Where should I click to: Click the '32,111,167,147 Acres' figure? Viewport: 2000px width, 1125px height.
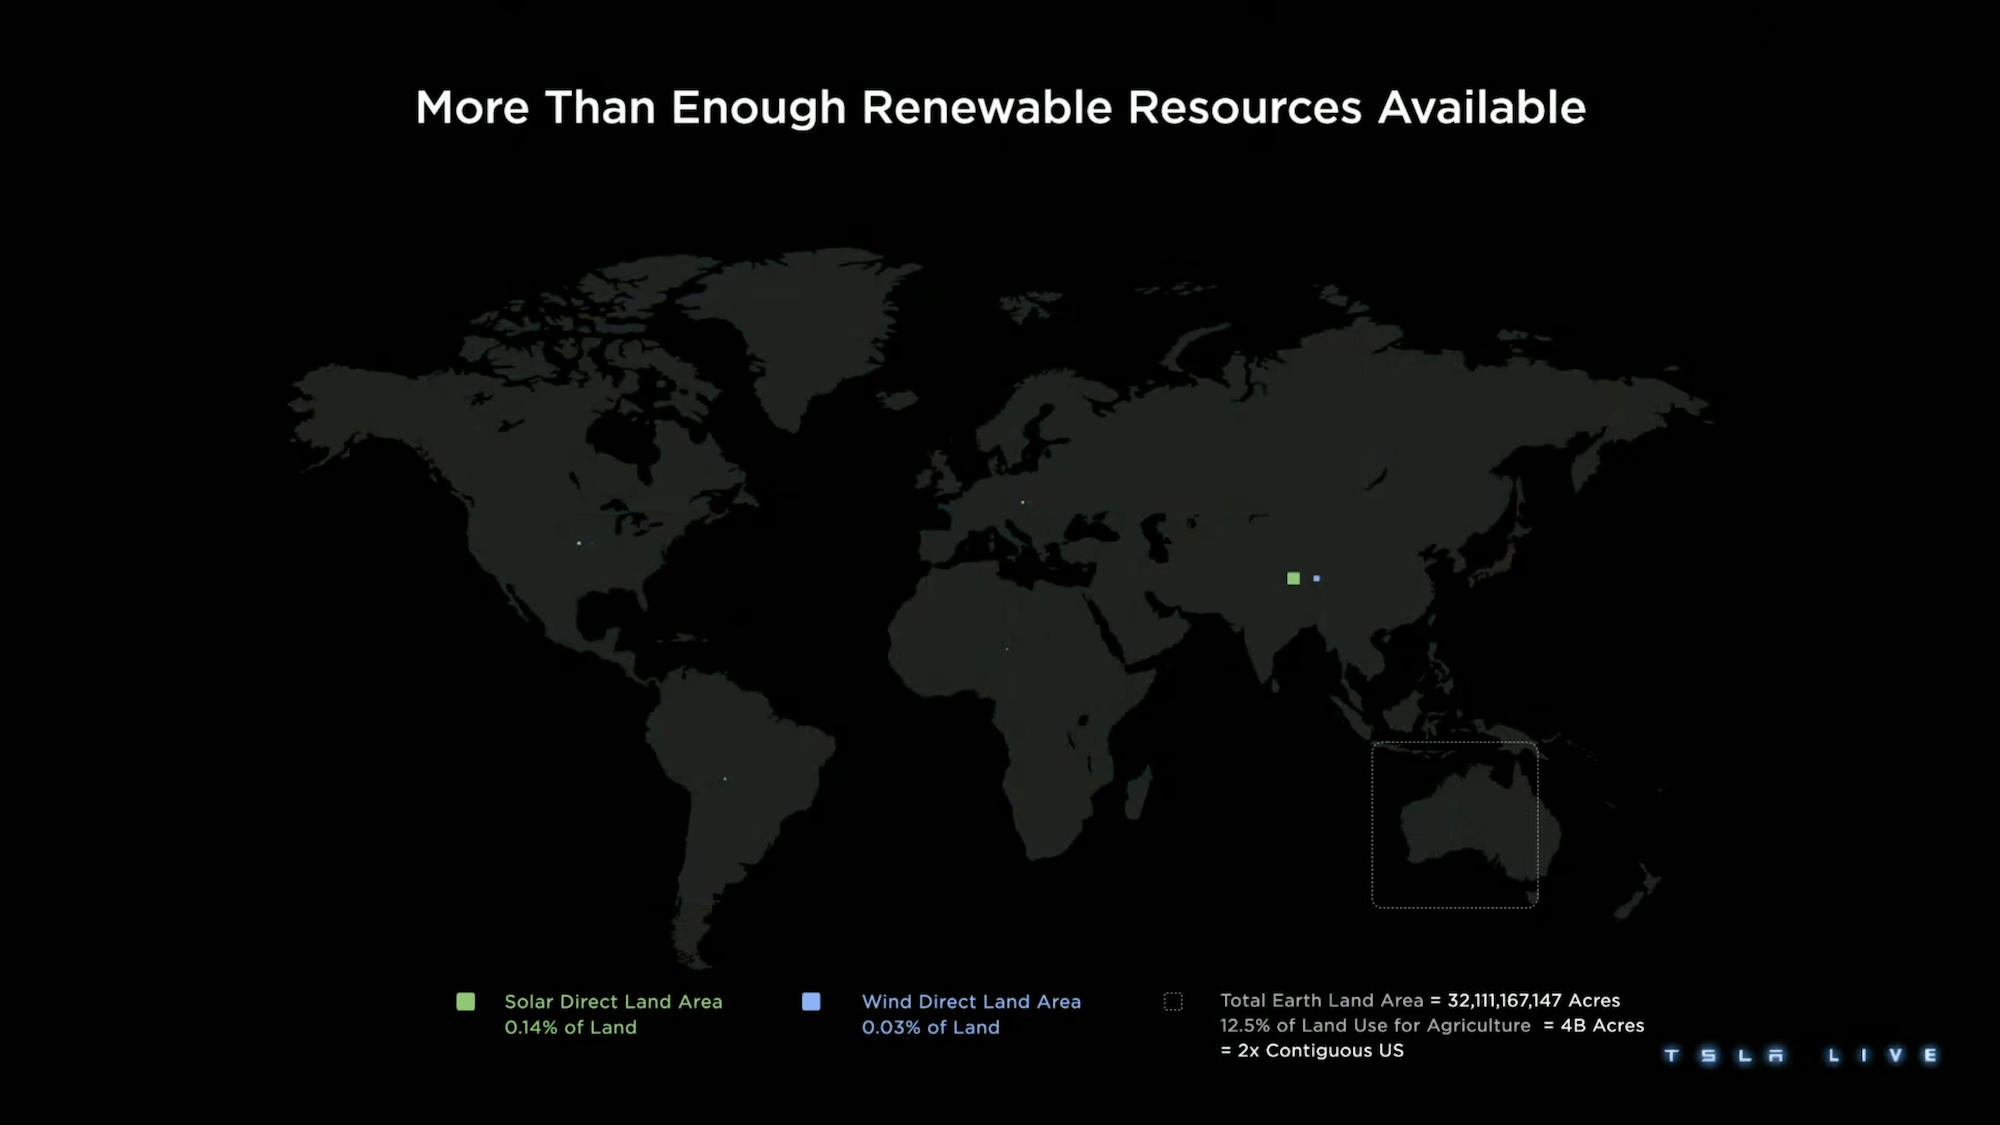1533,1000
